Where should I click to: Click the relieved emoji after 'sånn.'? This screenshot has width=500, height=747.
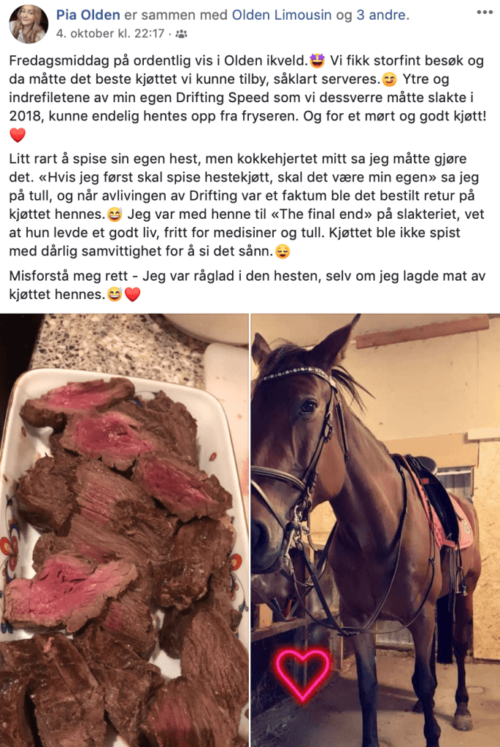coord(282,252)
